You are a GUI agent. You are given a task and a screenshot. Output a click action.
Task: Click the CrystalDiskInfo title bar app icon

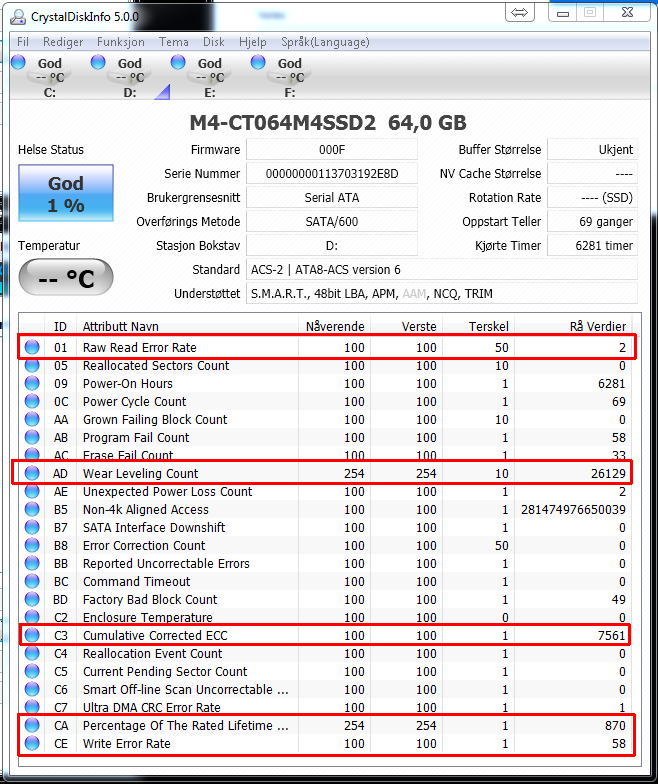click(18, 16)
